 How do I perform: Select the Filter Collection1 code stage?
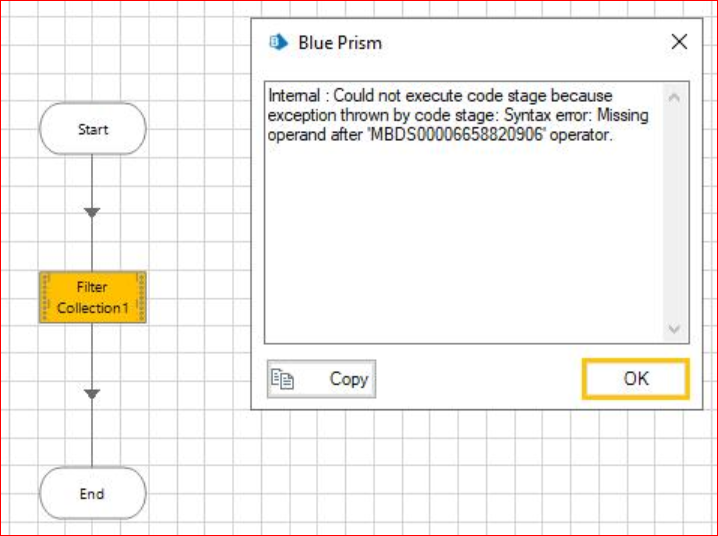tap(93, 298)
